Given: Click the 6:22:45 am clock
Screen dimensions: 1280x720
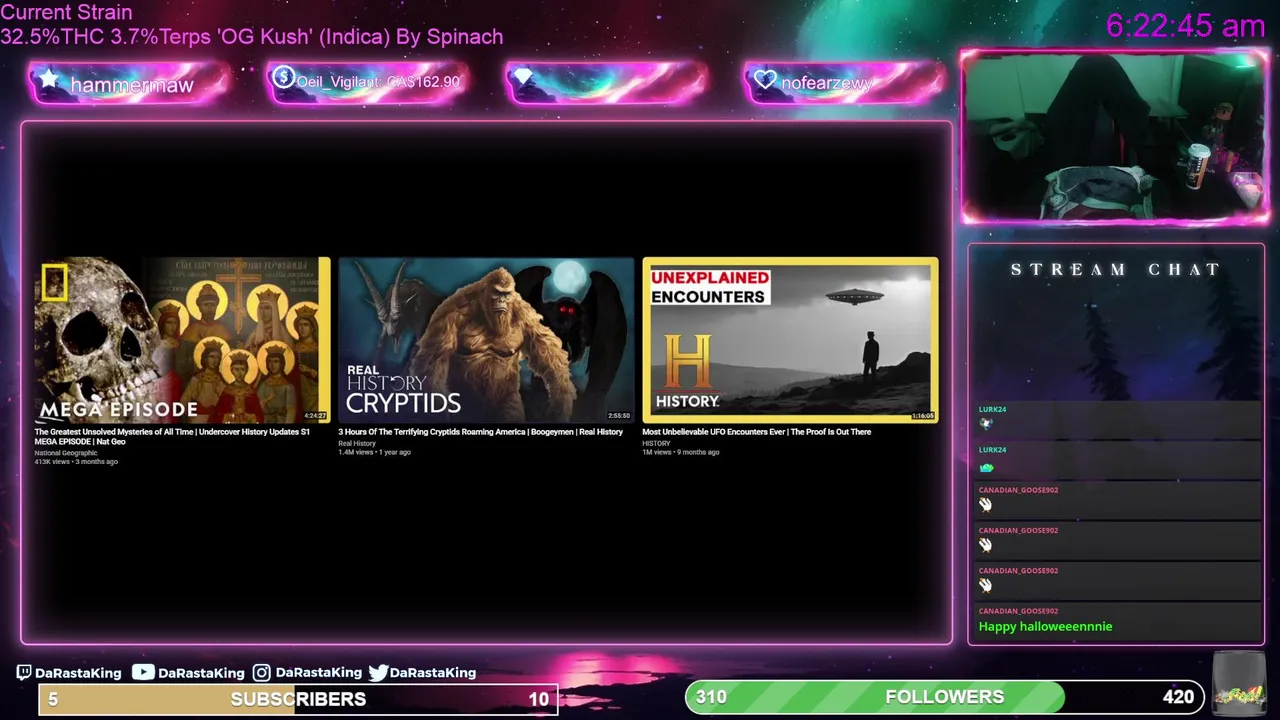Looking at the screenshot, I should [x=1186, y=26].
